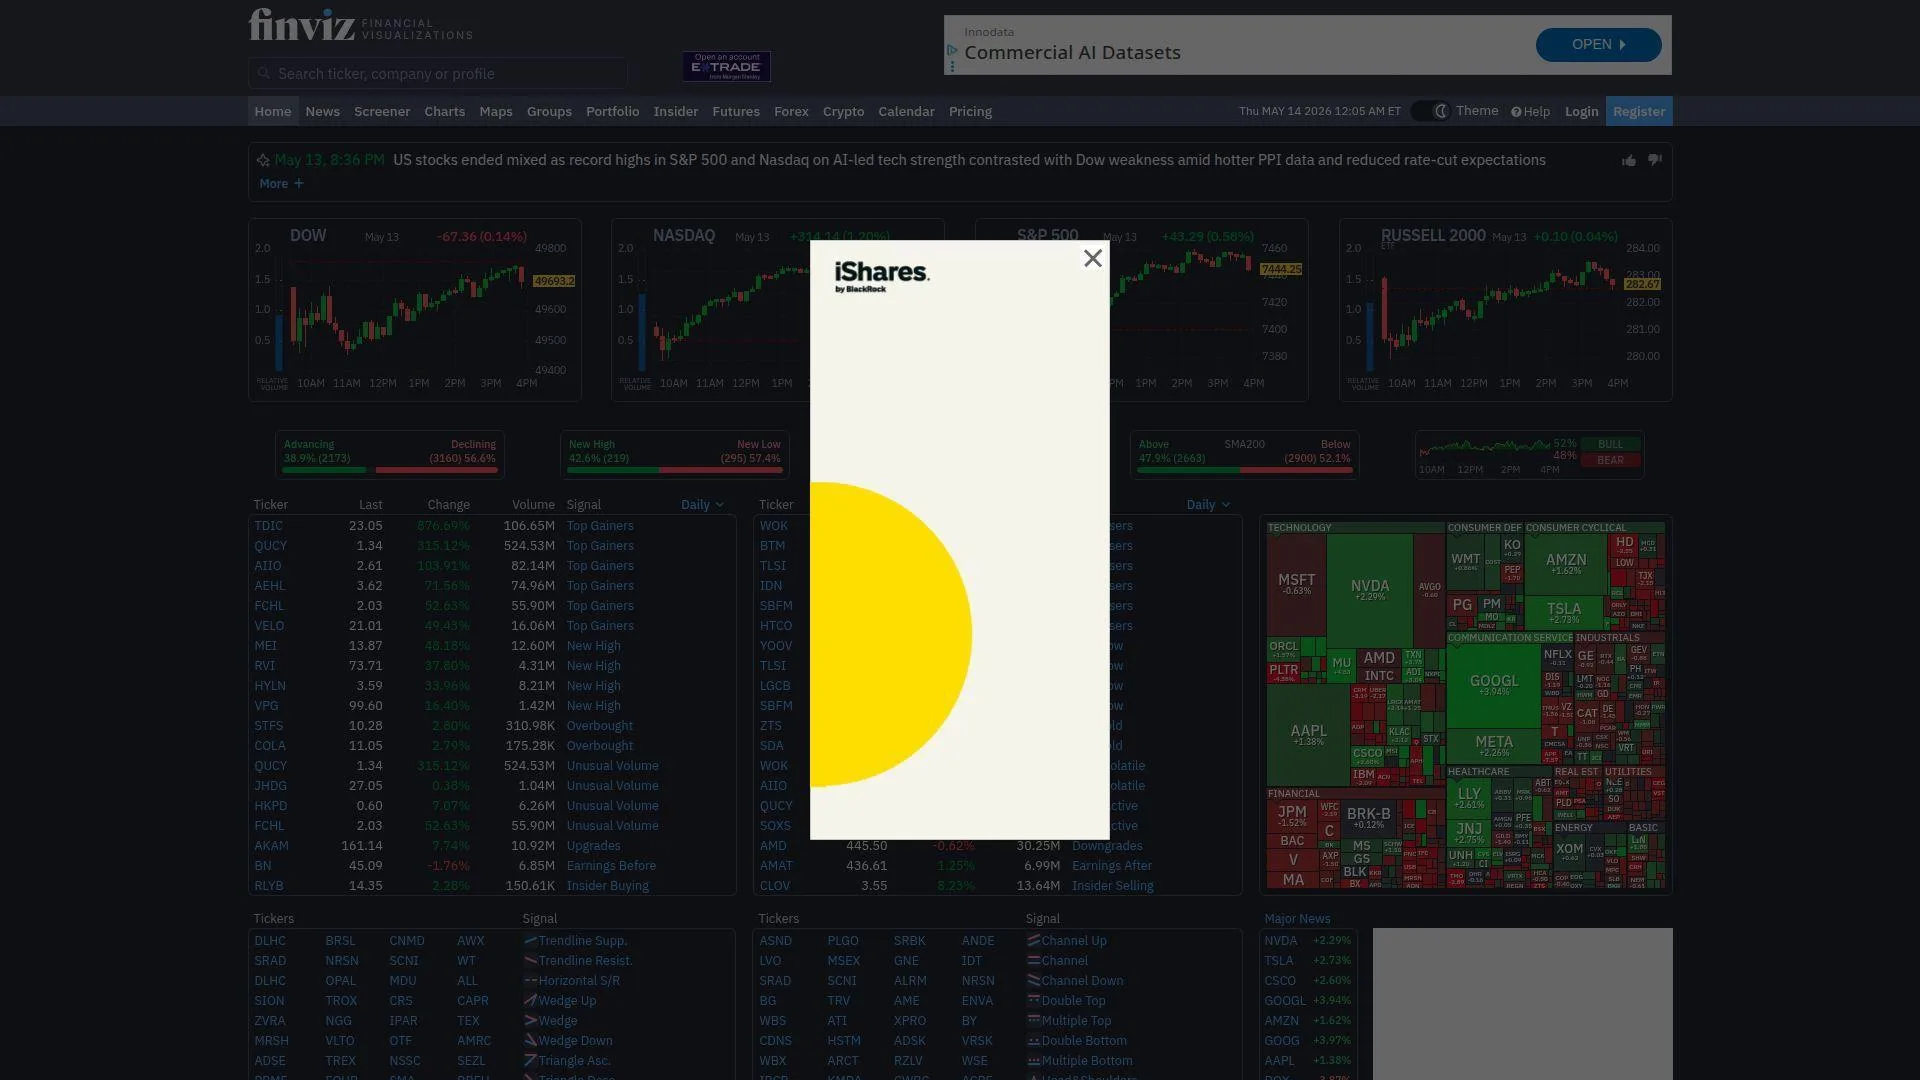This screenshot has width=1920, height=1080.
Task: Thumbs down the market headline
Action: (x=1655, y=160)
